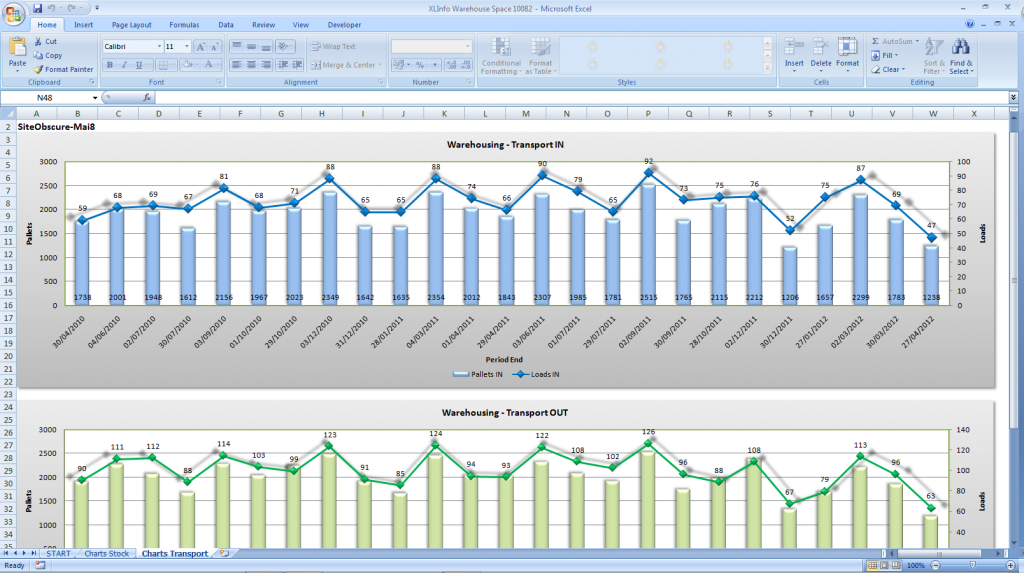Select the Format Painter tool

coord(63,69)
